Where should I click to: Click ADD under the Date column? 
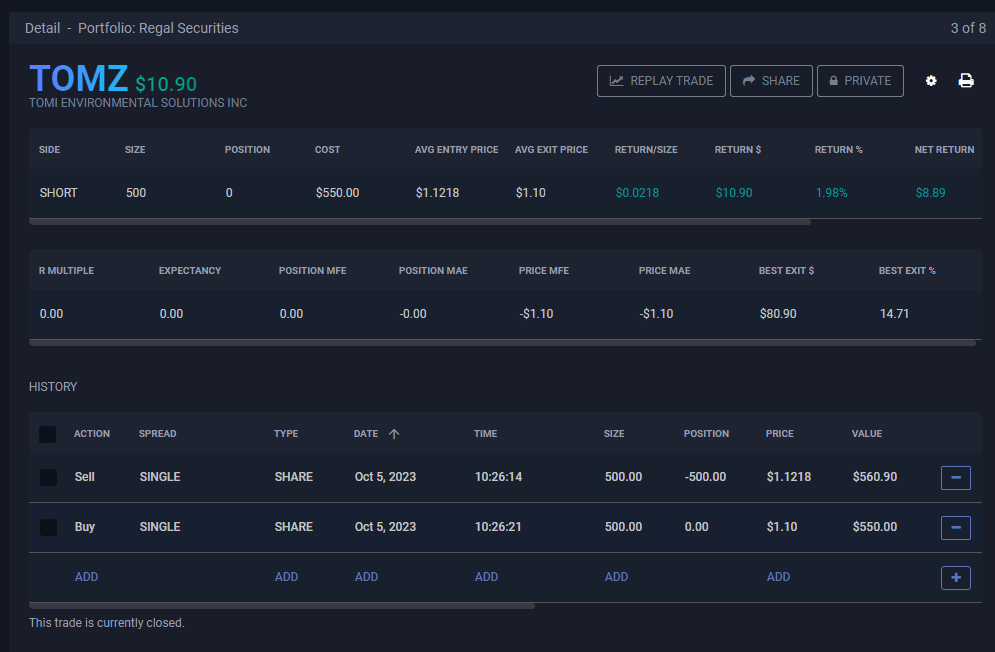click(366, 577)
